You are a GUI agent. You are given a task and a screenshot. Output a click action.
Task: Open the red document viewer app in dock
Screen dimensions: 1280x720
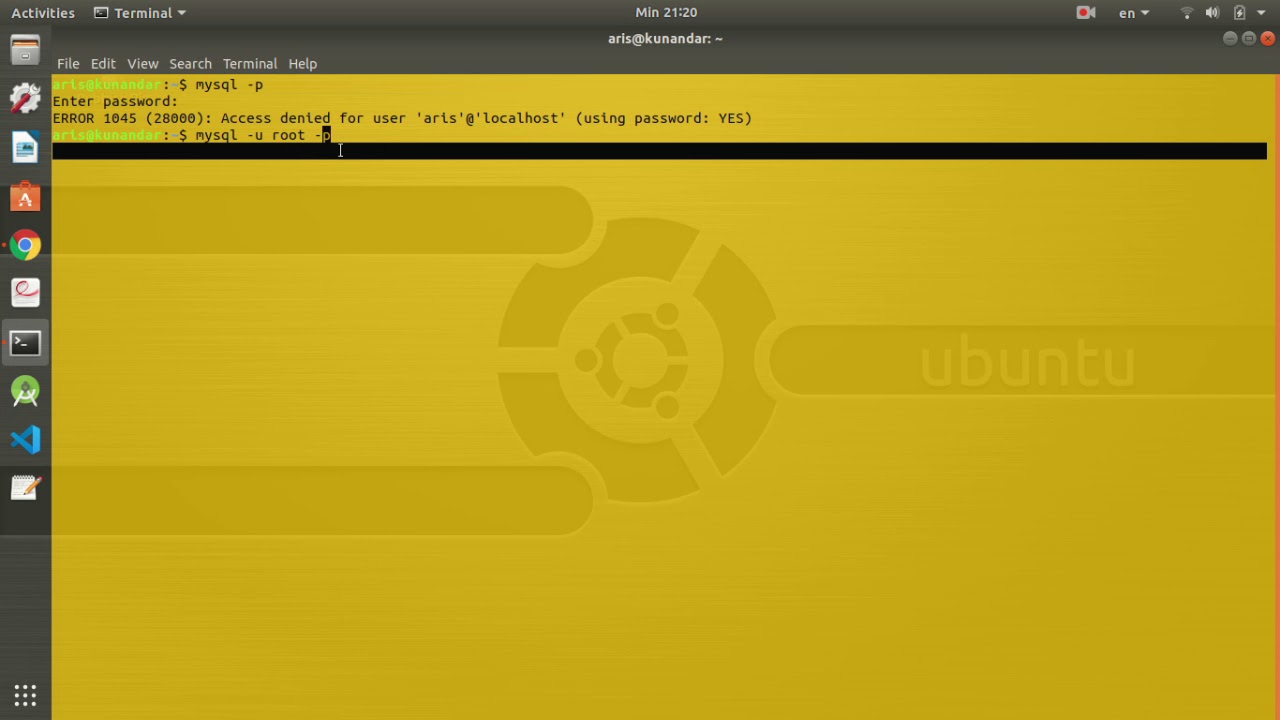click(25, 293)
